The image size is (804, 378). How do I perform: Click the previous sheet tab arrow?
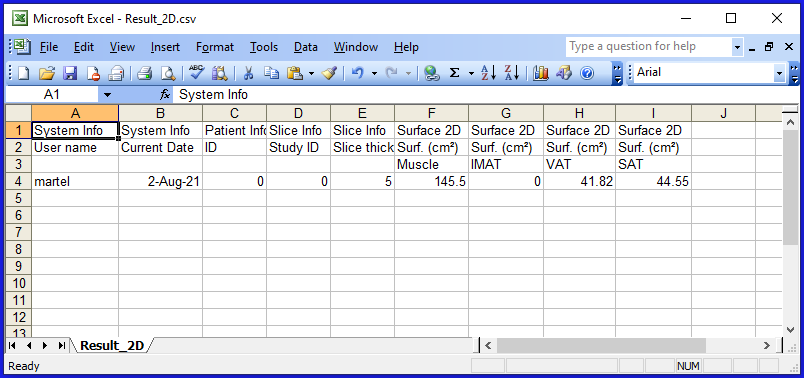(x=29, y=346)
